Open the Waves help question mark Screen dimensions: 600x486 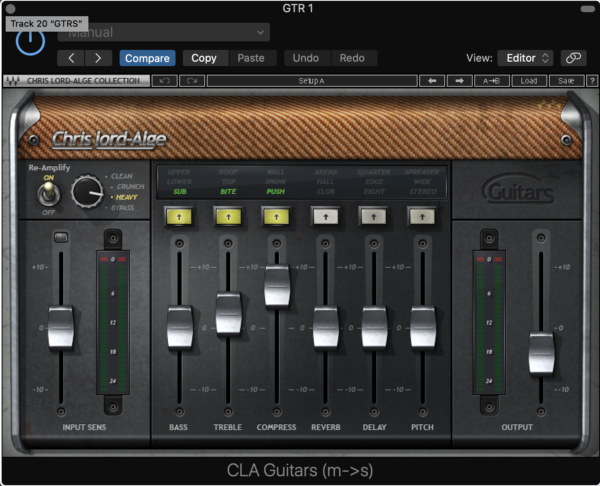[592, 81]
